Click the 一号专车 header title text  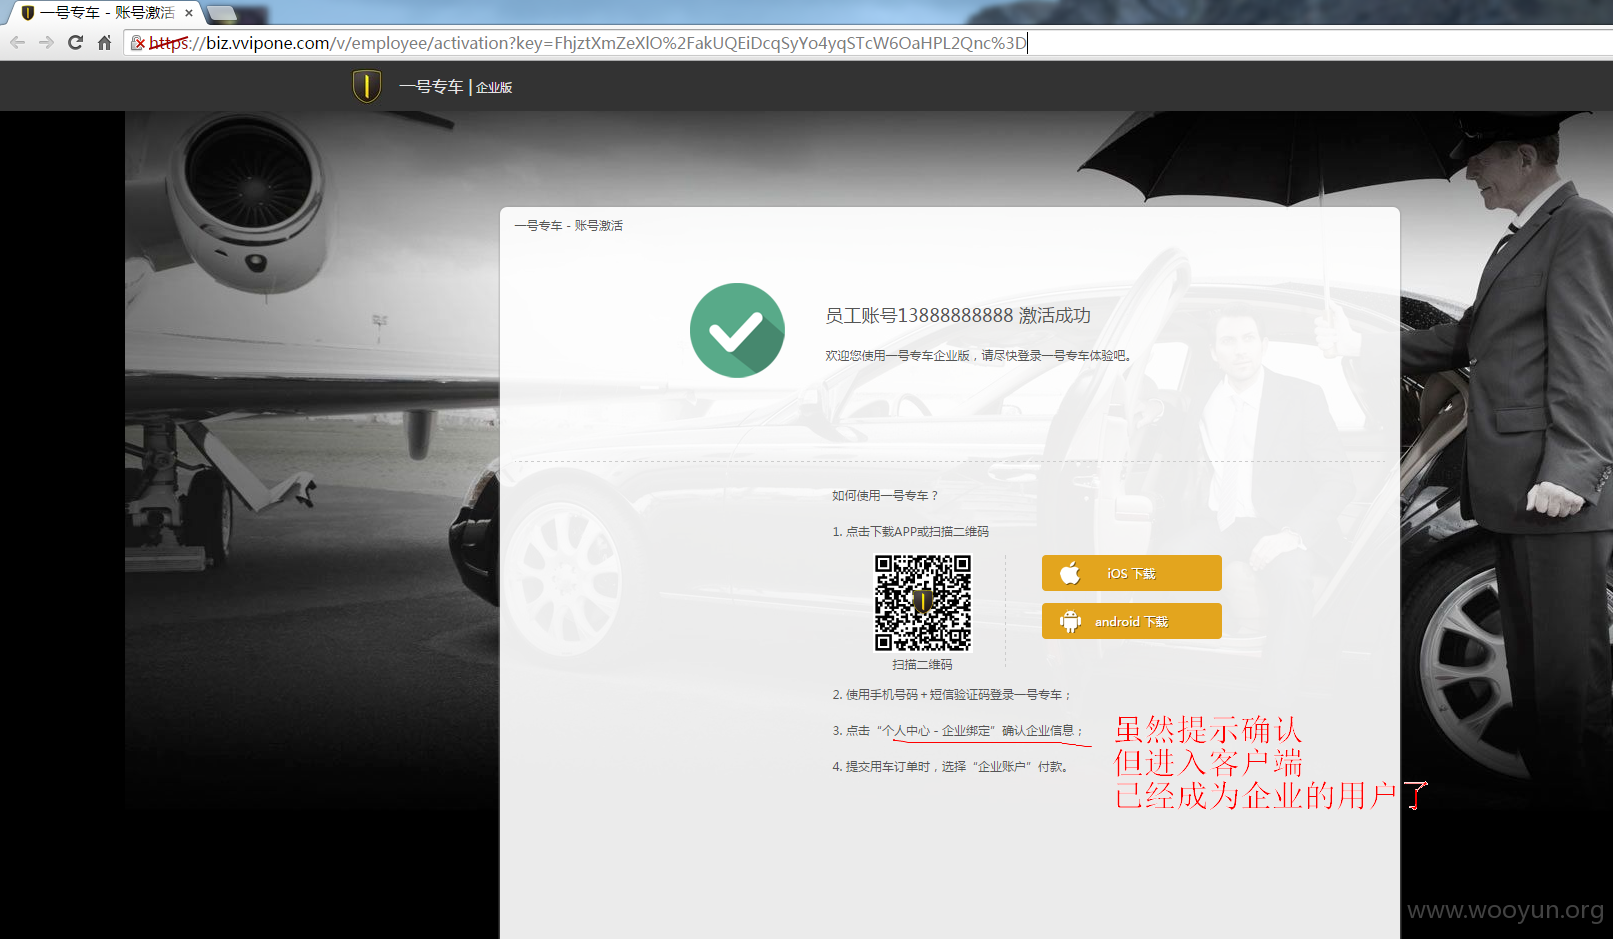(431, 87)
